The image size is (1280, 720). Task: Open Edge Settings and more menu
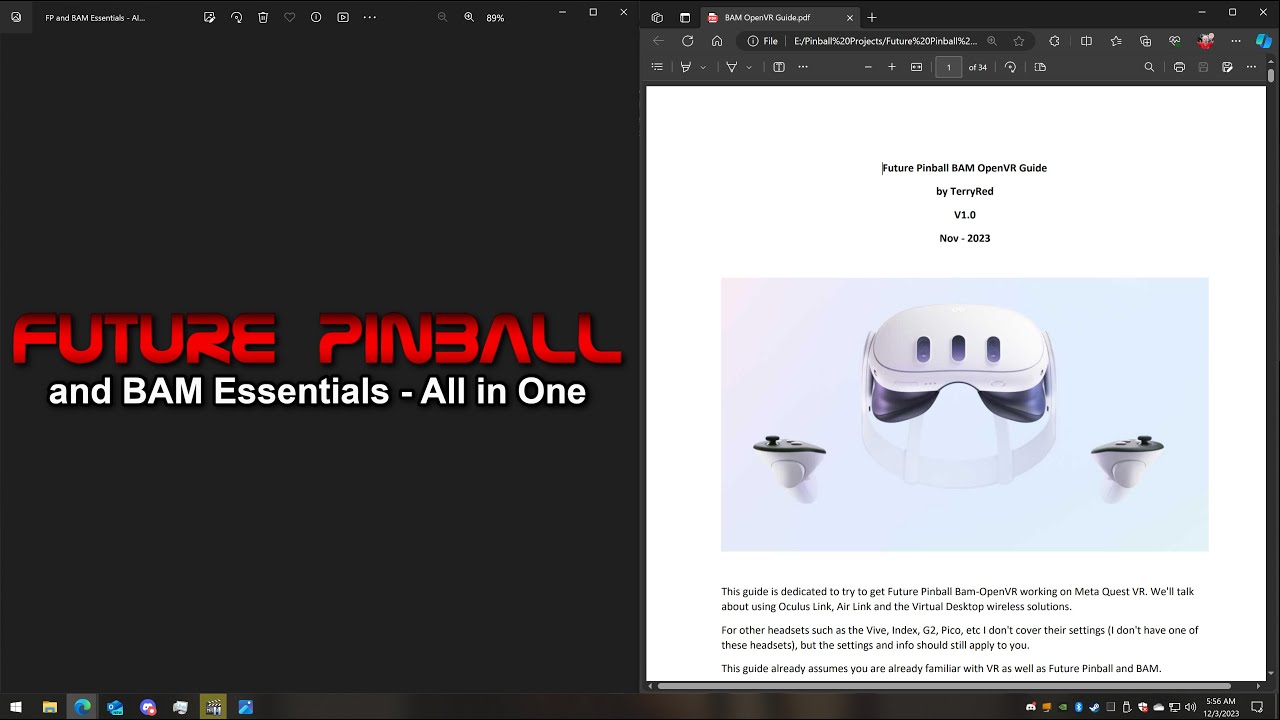(1236, 41)
